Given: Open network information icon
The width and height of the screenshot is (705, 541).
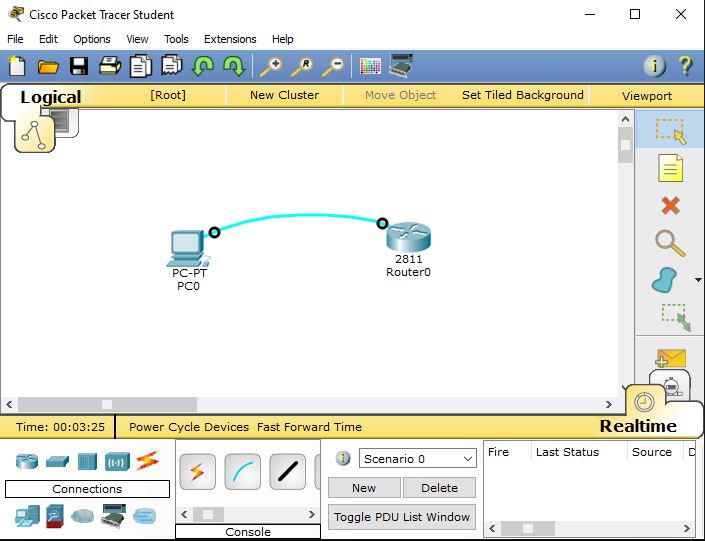Looking at the screenshot, I should click(655, 66).
